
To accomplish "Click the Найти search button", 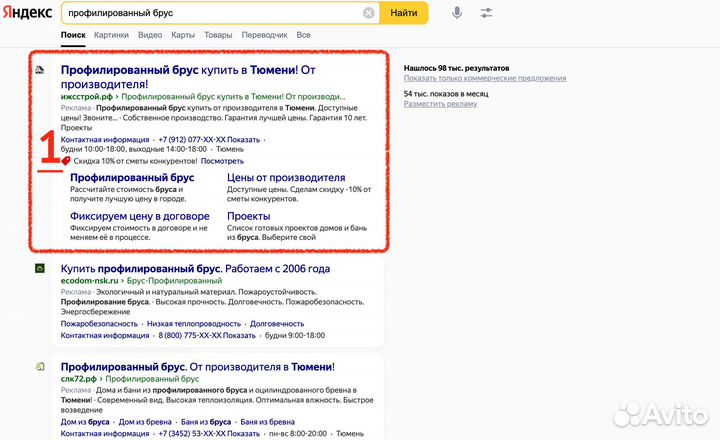I will coord(404,13).
